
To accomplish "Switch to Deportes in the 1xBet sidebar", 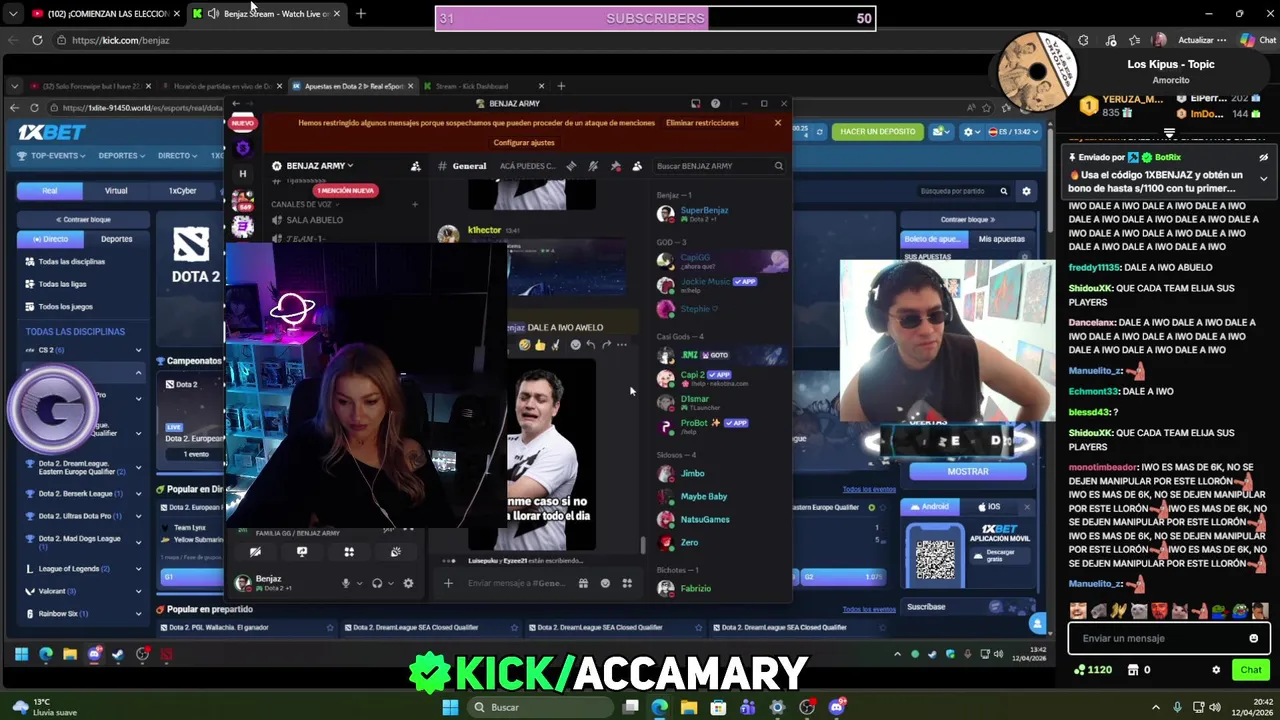I will point(116,239).
